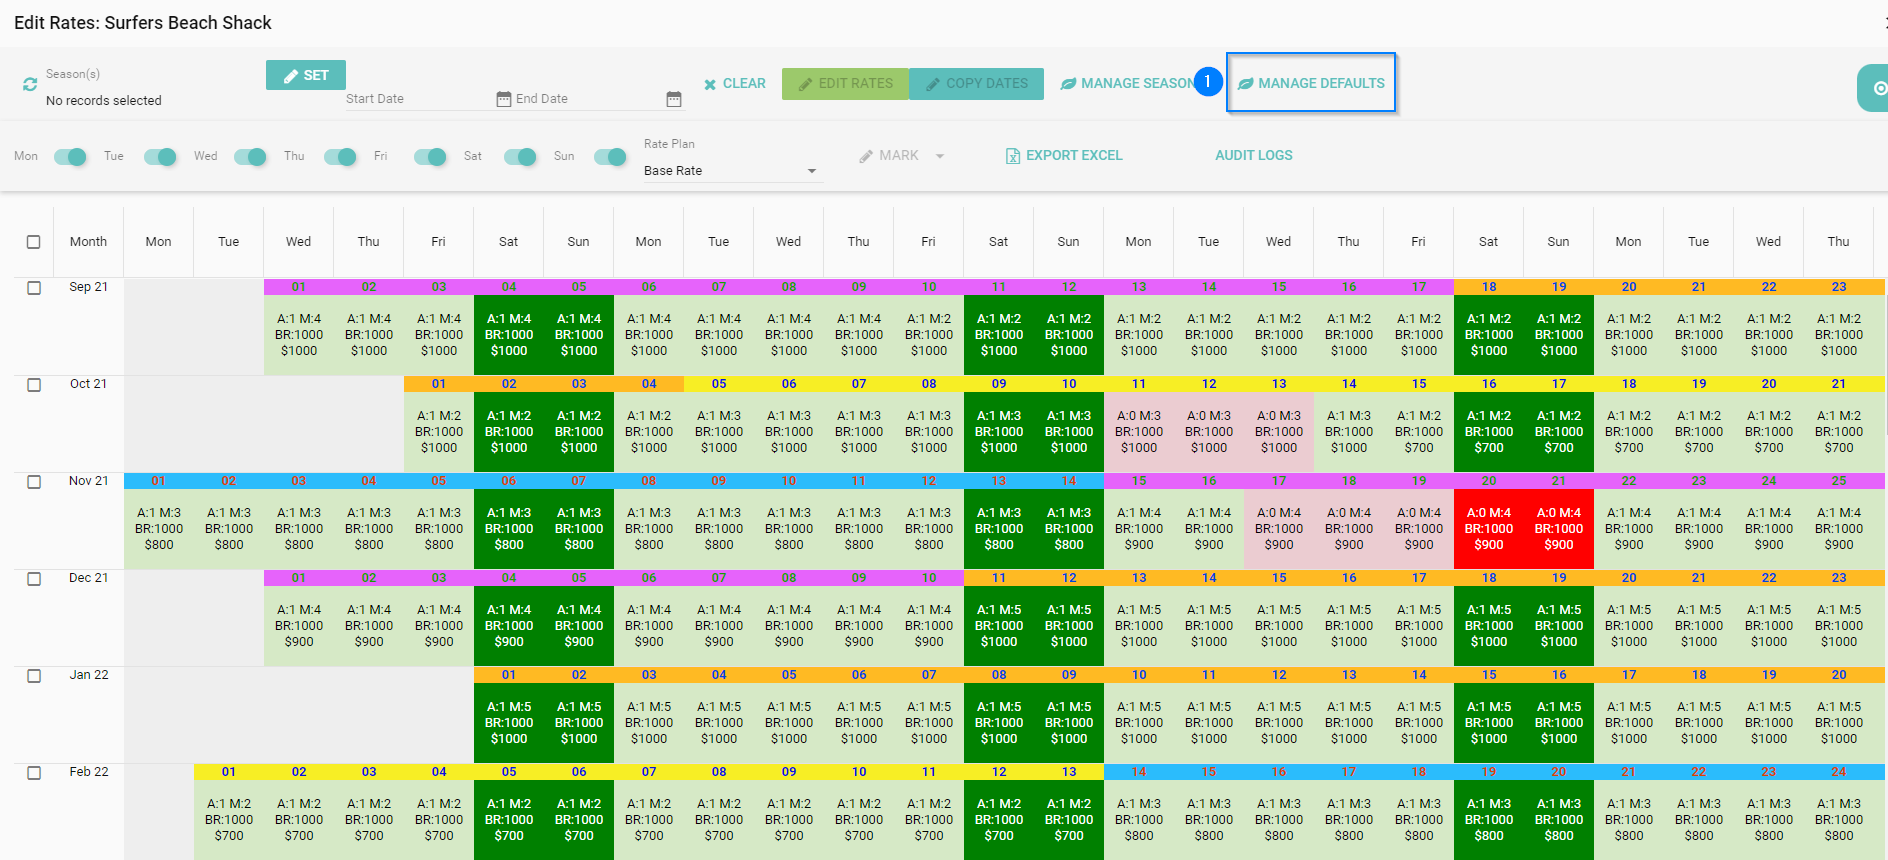Open the Start Date calendar icon
The width and height of the screenshot is (1888, 860).
click(x=503, y=99)
